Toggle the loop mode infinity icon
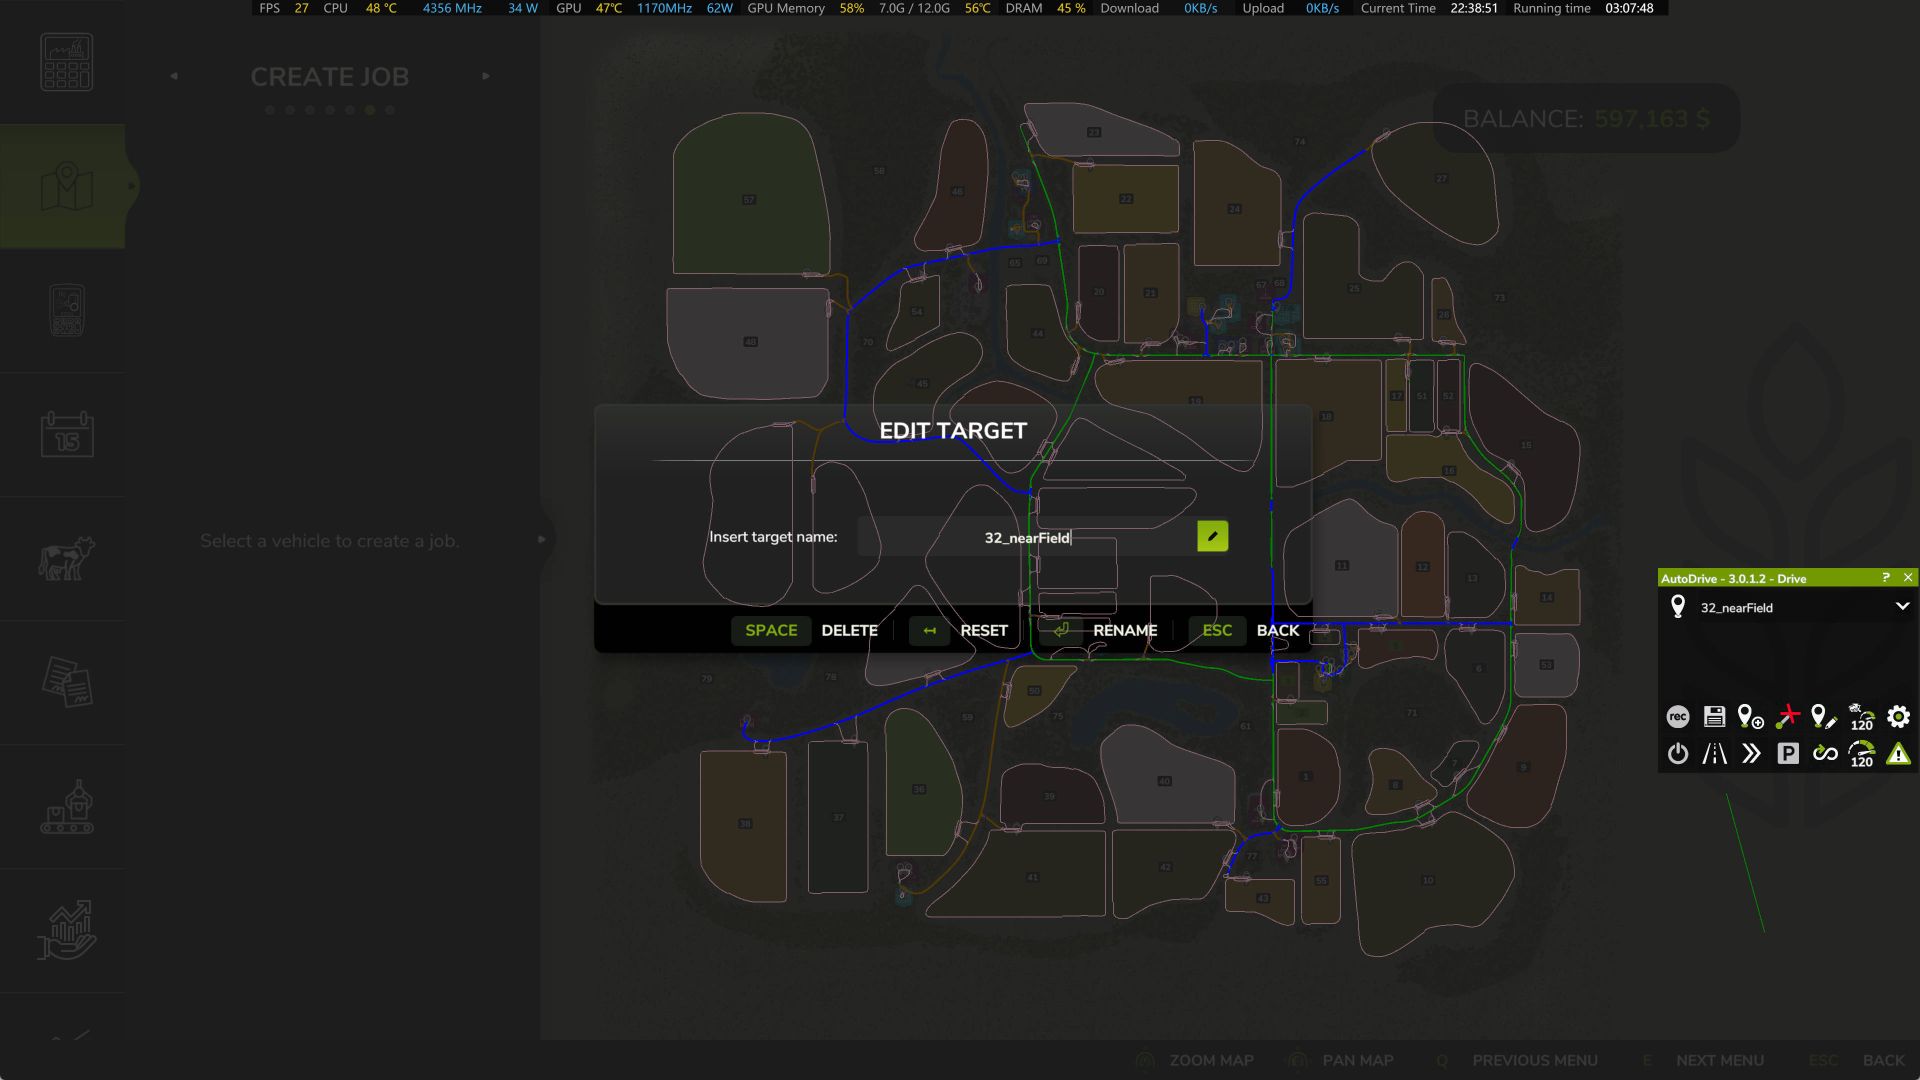 [x=1825, y=753]
